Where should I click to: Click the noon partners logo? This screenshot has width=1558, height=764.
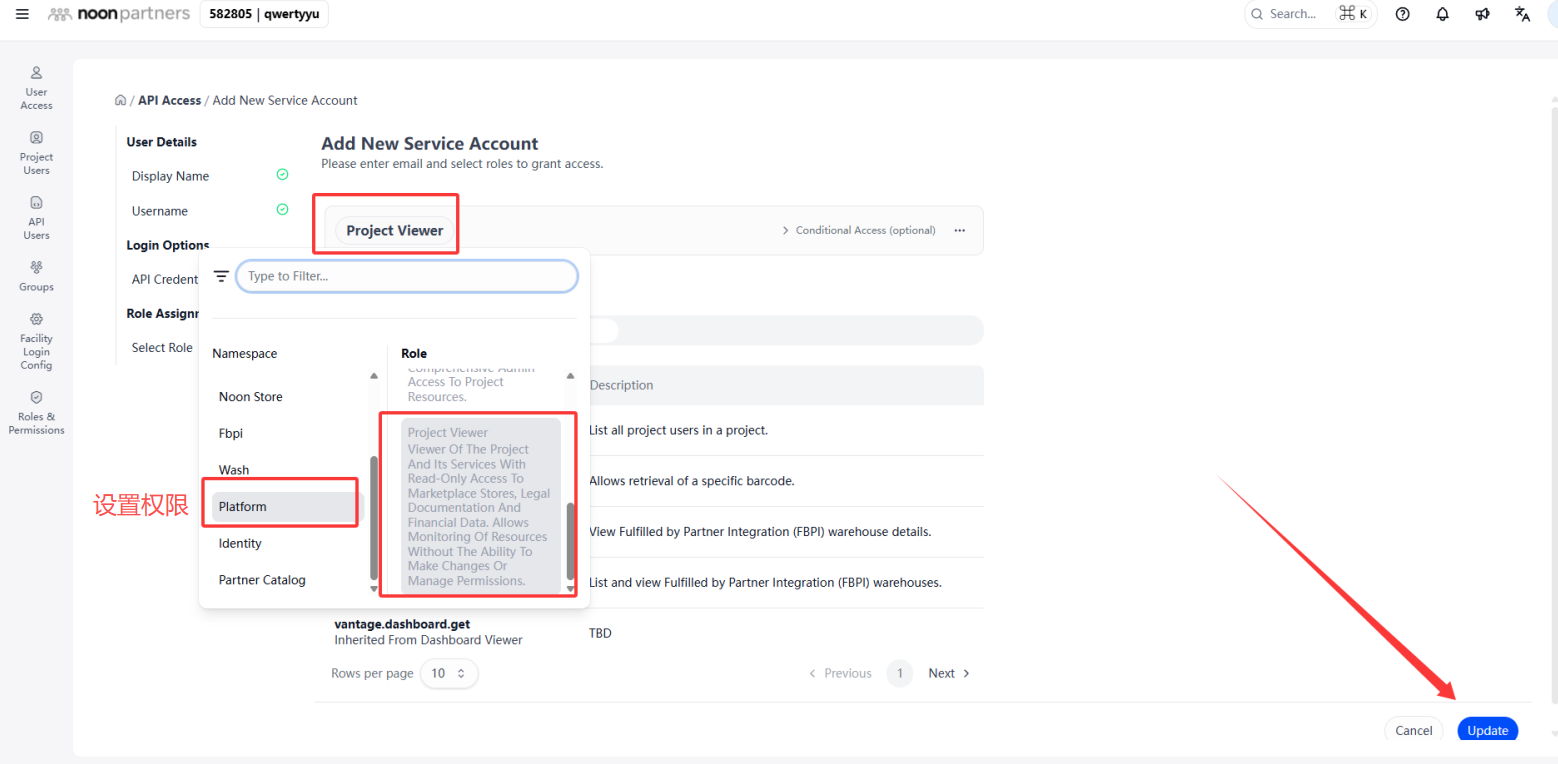tap(119, 14)
